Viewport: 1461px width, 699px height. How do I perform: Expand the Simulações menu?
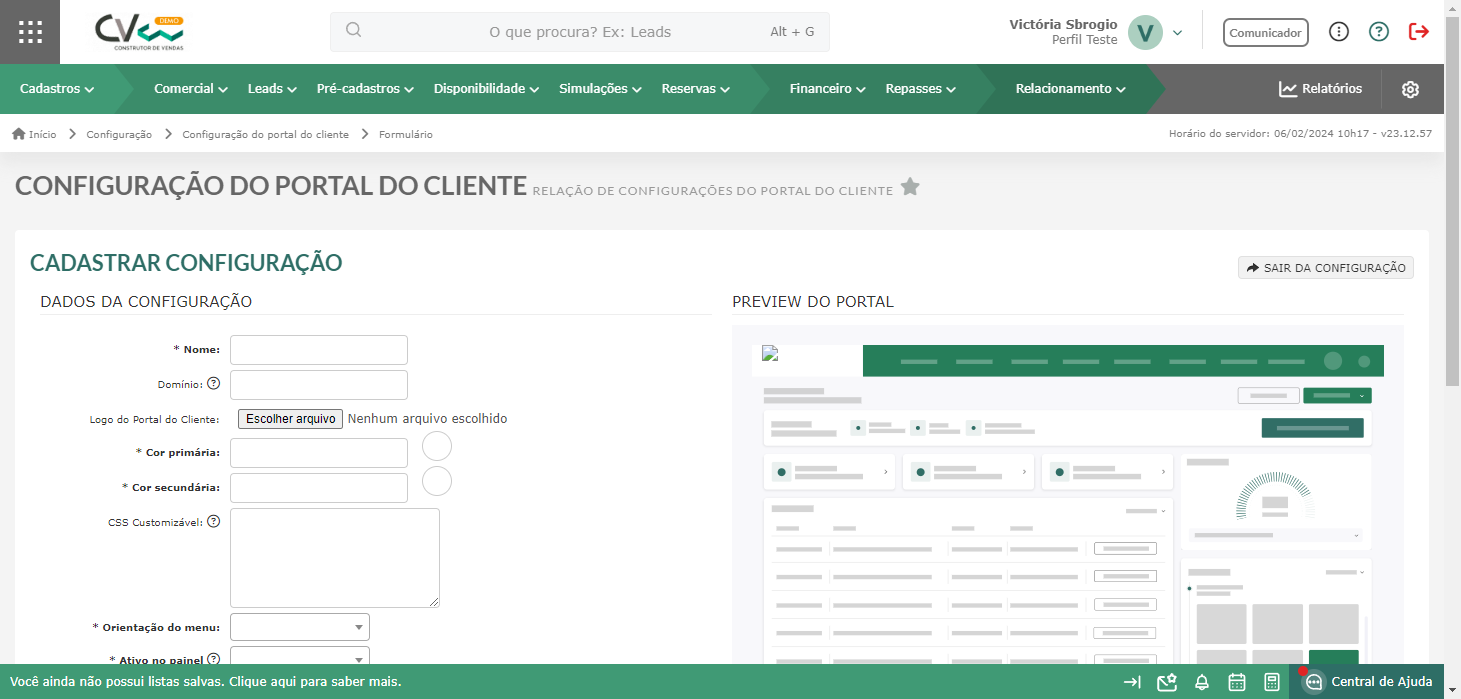600,89
